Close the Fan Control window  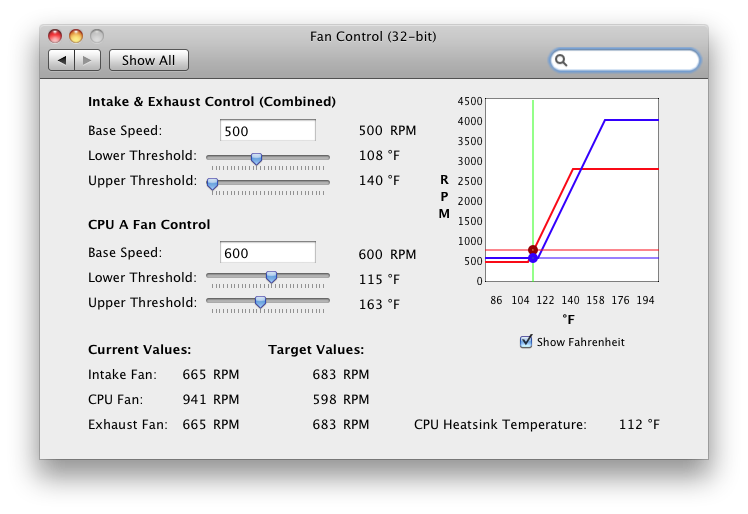click(55, 36)
